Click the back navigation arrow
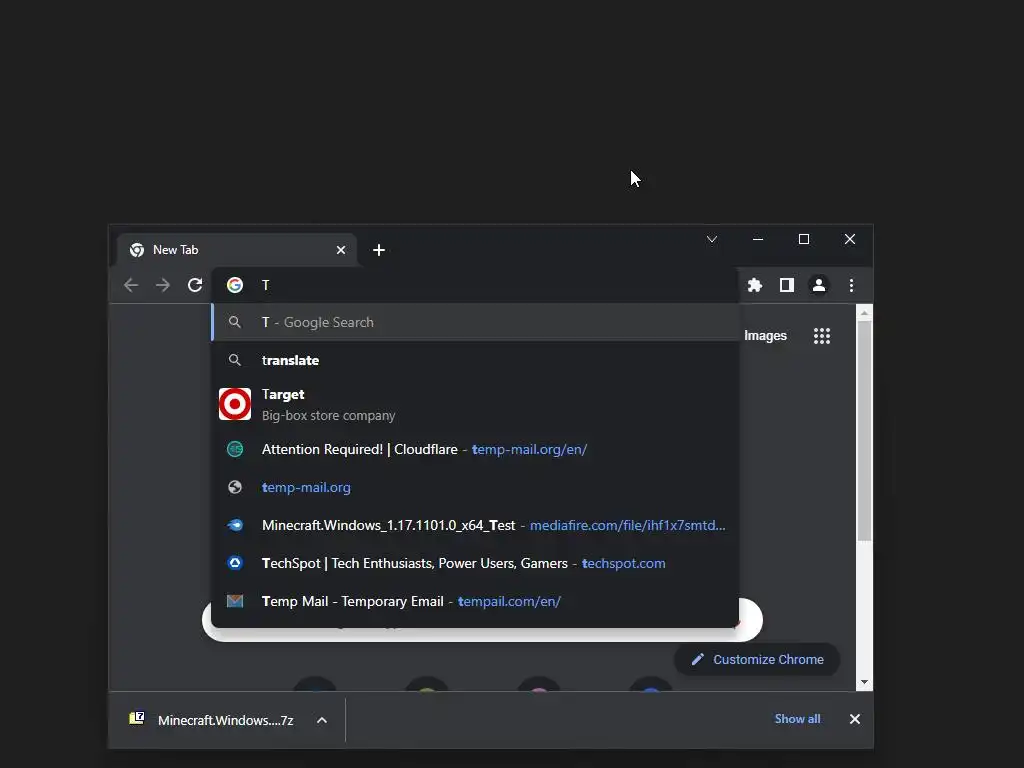1024x768 pixels. [x=131, y=285]
